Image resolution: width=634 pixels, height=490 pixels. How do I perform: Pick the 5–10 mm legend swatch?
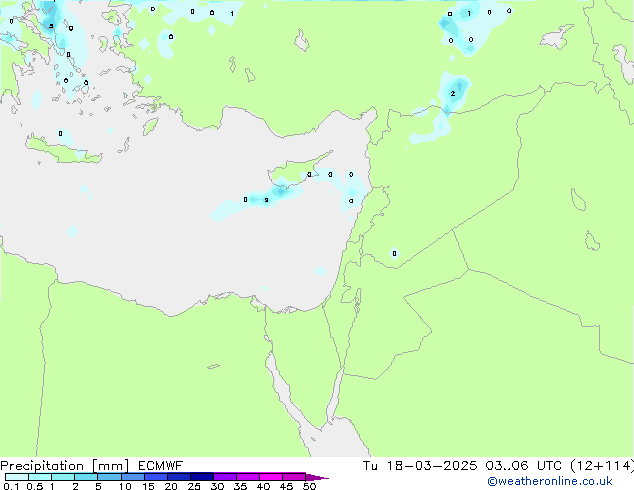coord(109,477)
